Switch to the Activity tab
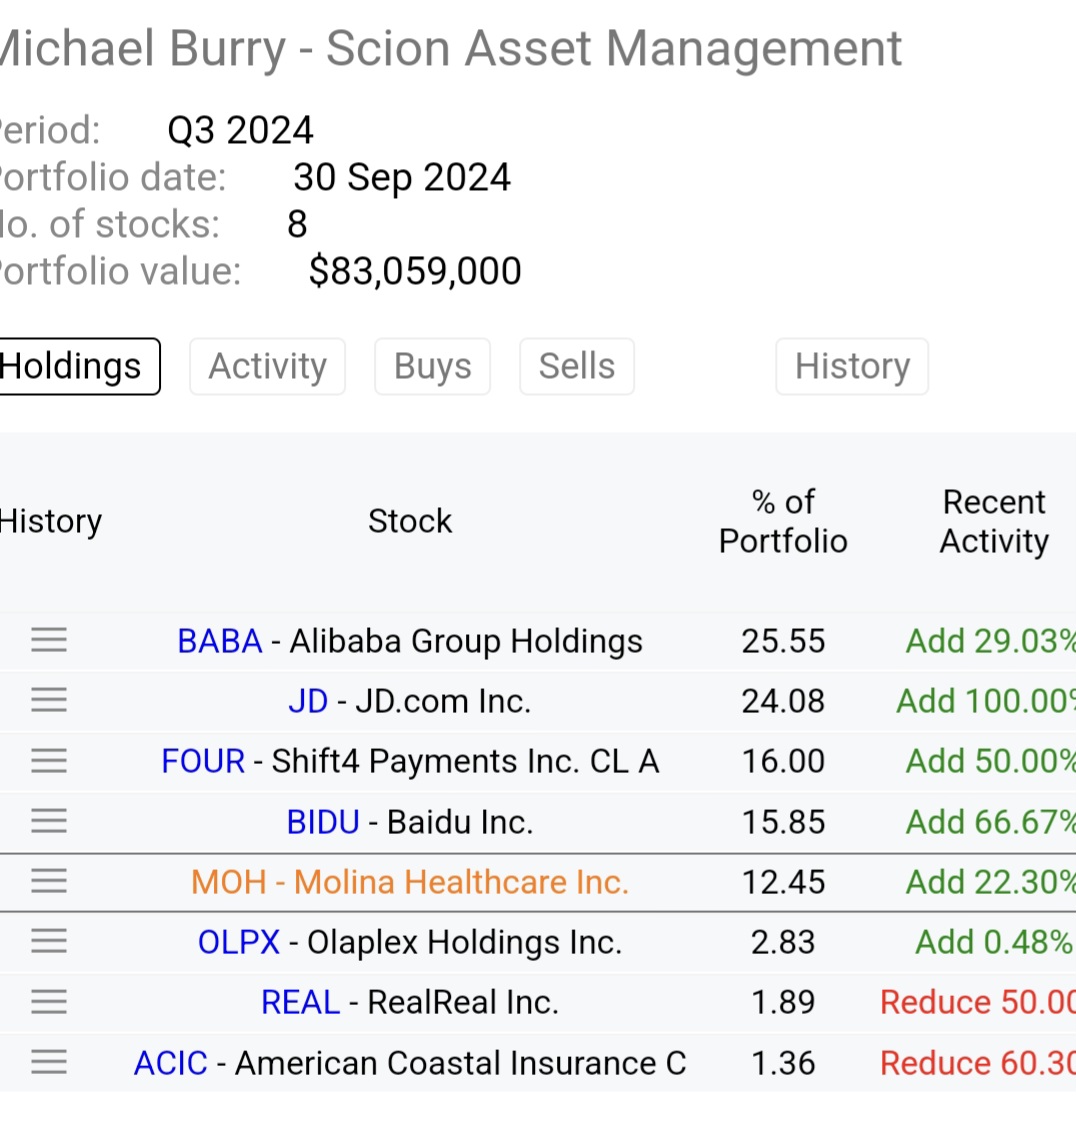This screenshot has width=1076, height=1128. click(267, 366)
